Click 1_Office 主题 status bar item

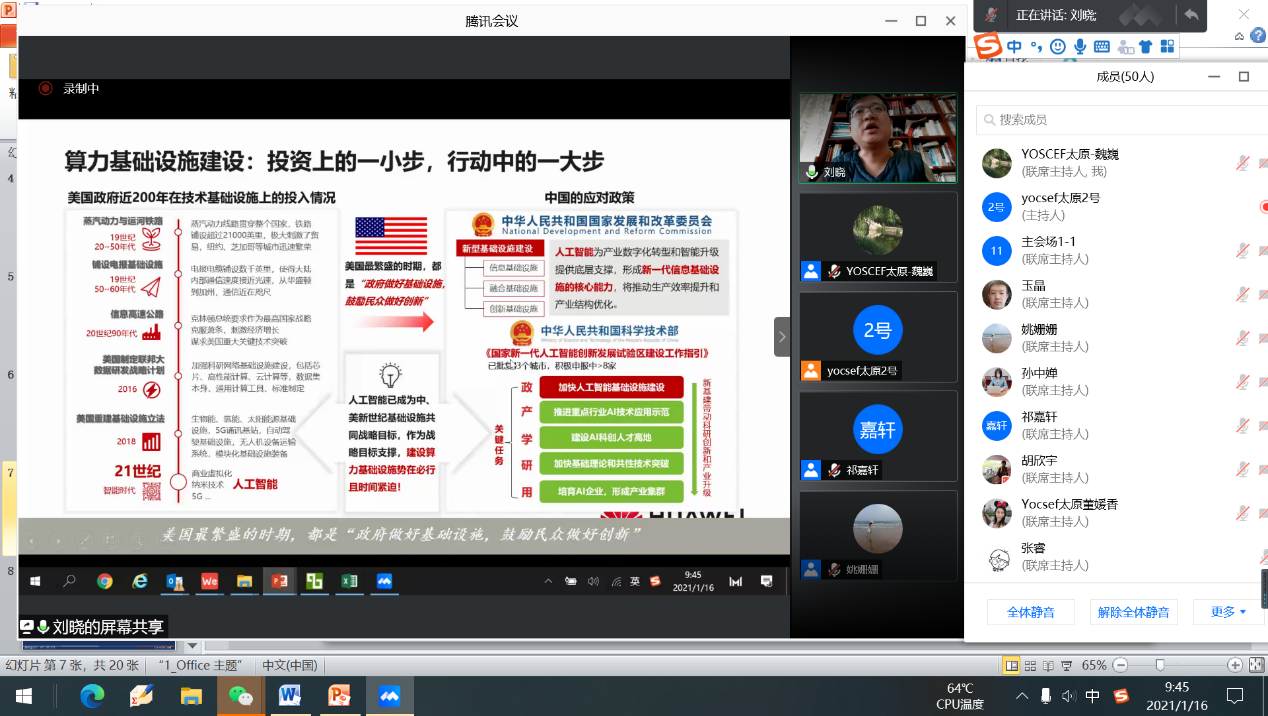pos(201,665)
